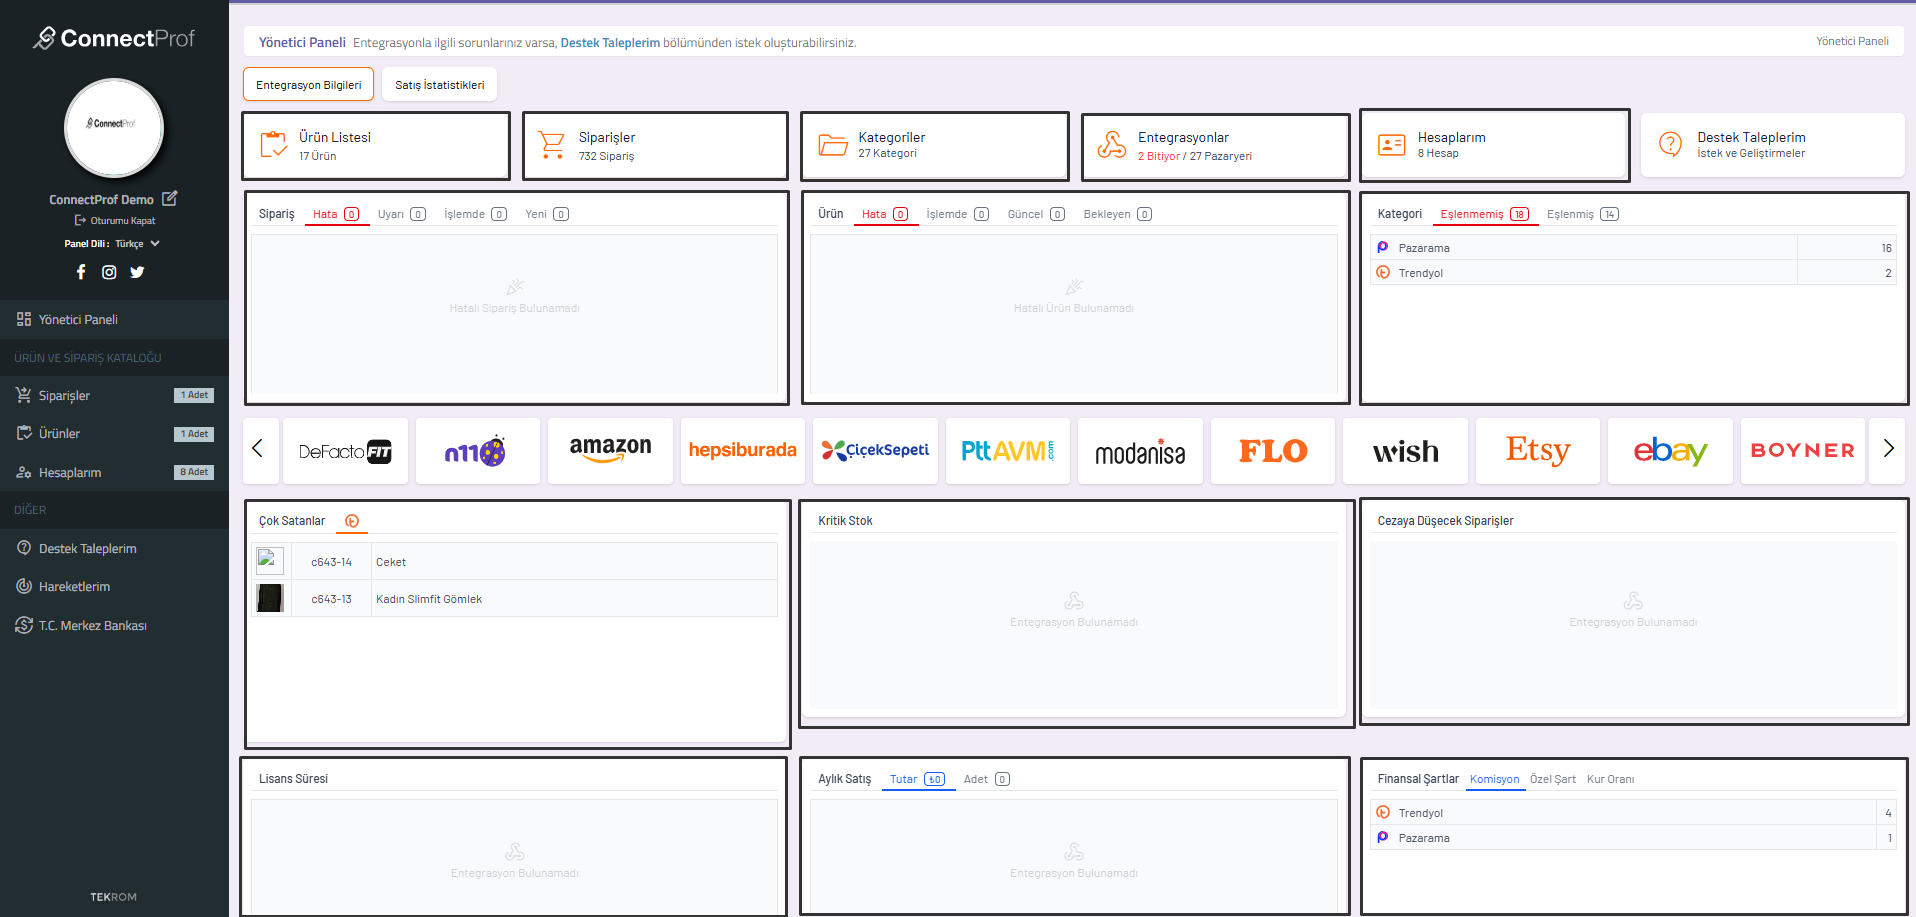
Task: Select Finansal Şartlar Komisyon tab
Action: click(x=1494, y=780)
